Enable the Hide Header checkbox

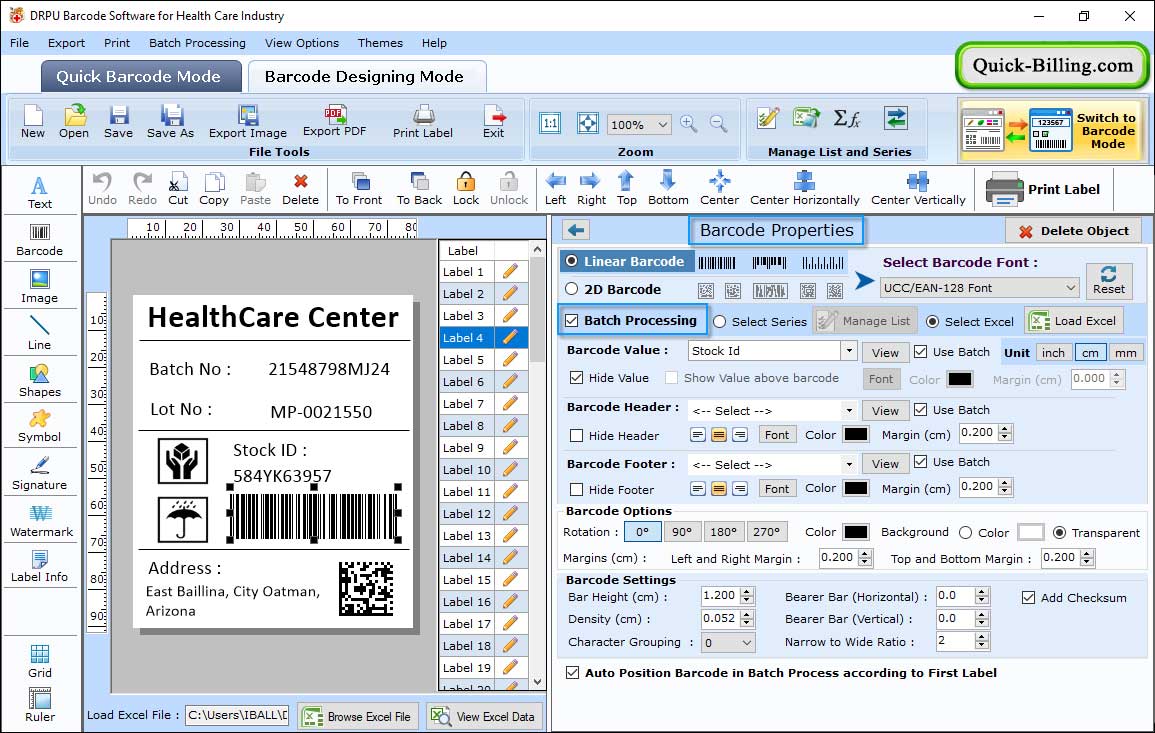click(x=577, y=435)
